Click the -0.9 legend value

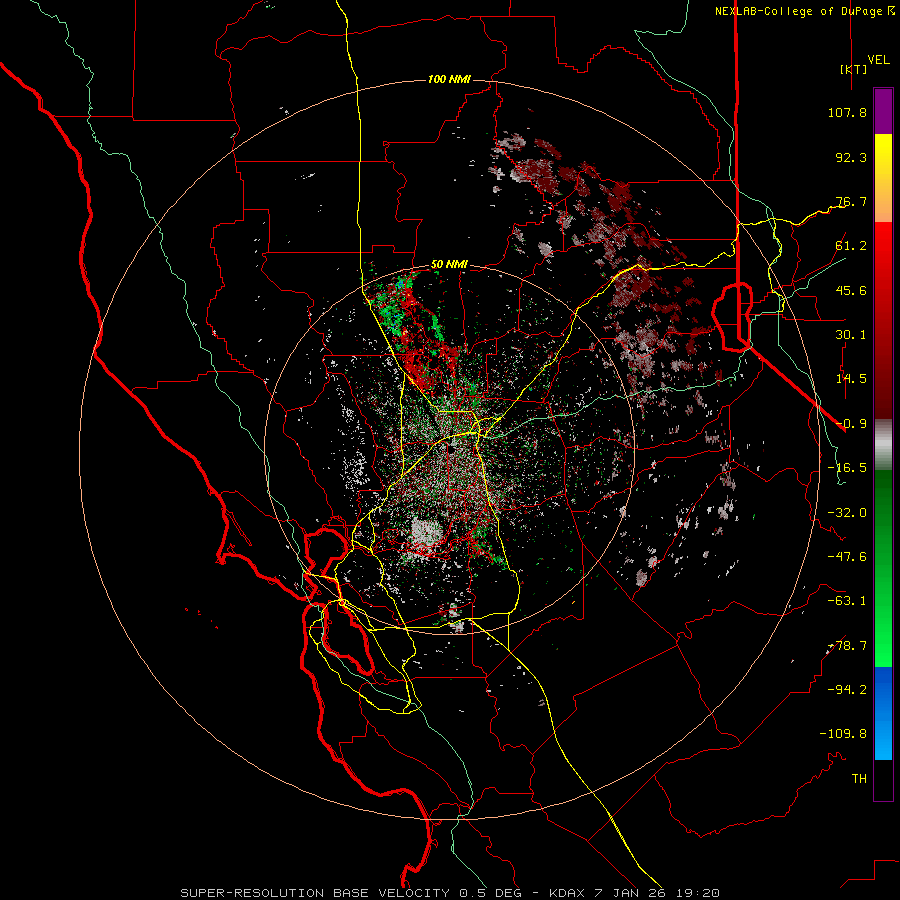(851, 424)
